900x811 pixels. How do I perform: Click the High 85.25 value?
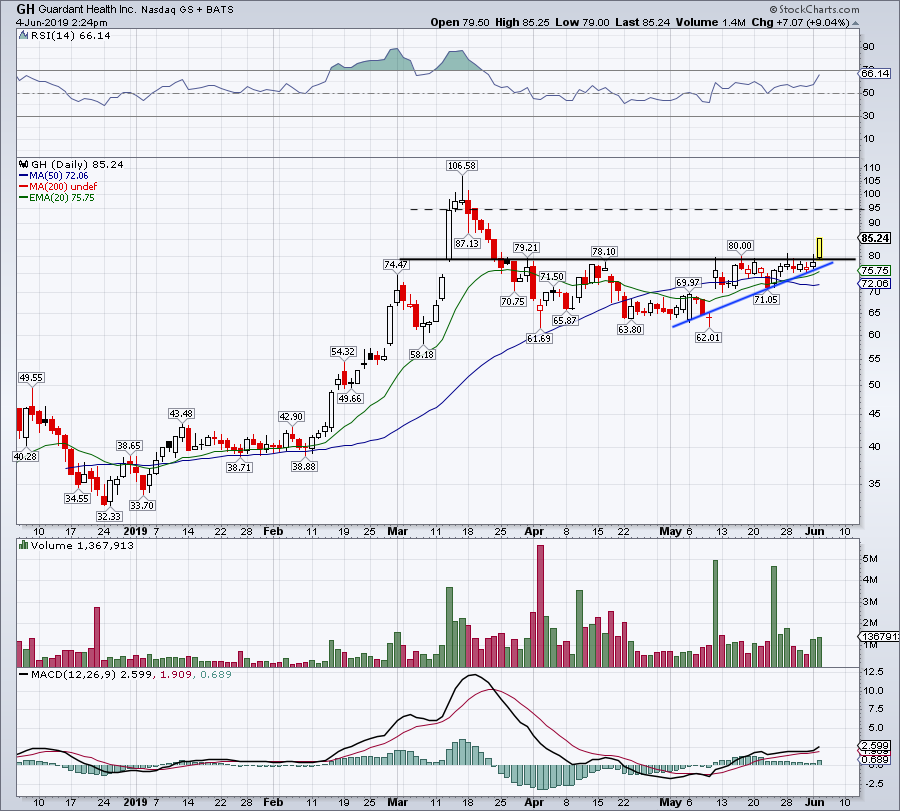[x=522, y=22]
